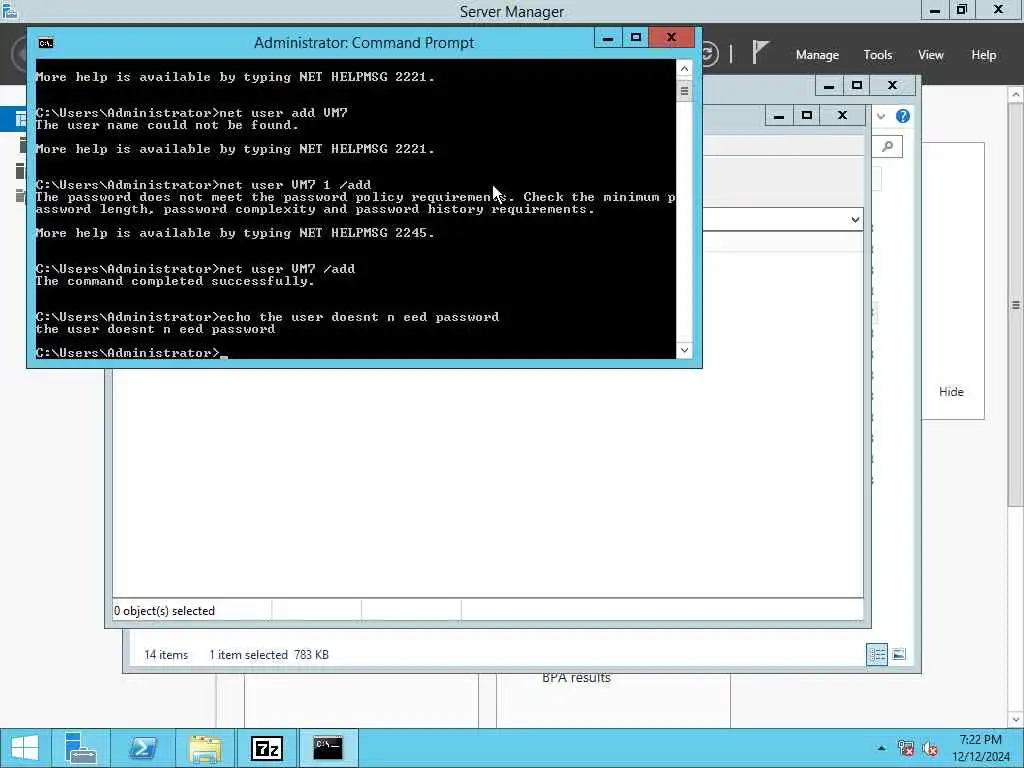The width and height of the screenshot is (1024, 768).
Task: Click the notifications flag icon
Action: point(760,52)
